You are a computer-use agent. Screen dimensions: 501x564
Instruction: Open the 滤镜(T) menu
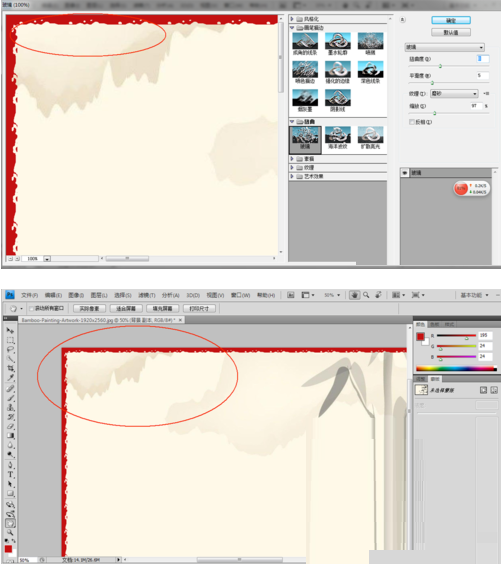[147, 295]
